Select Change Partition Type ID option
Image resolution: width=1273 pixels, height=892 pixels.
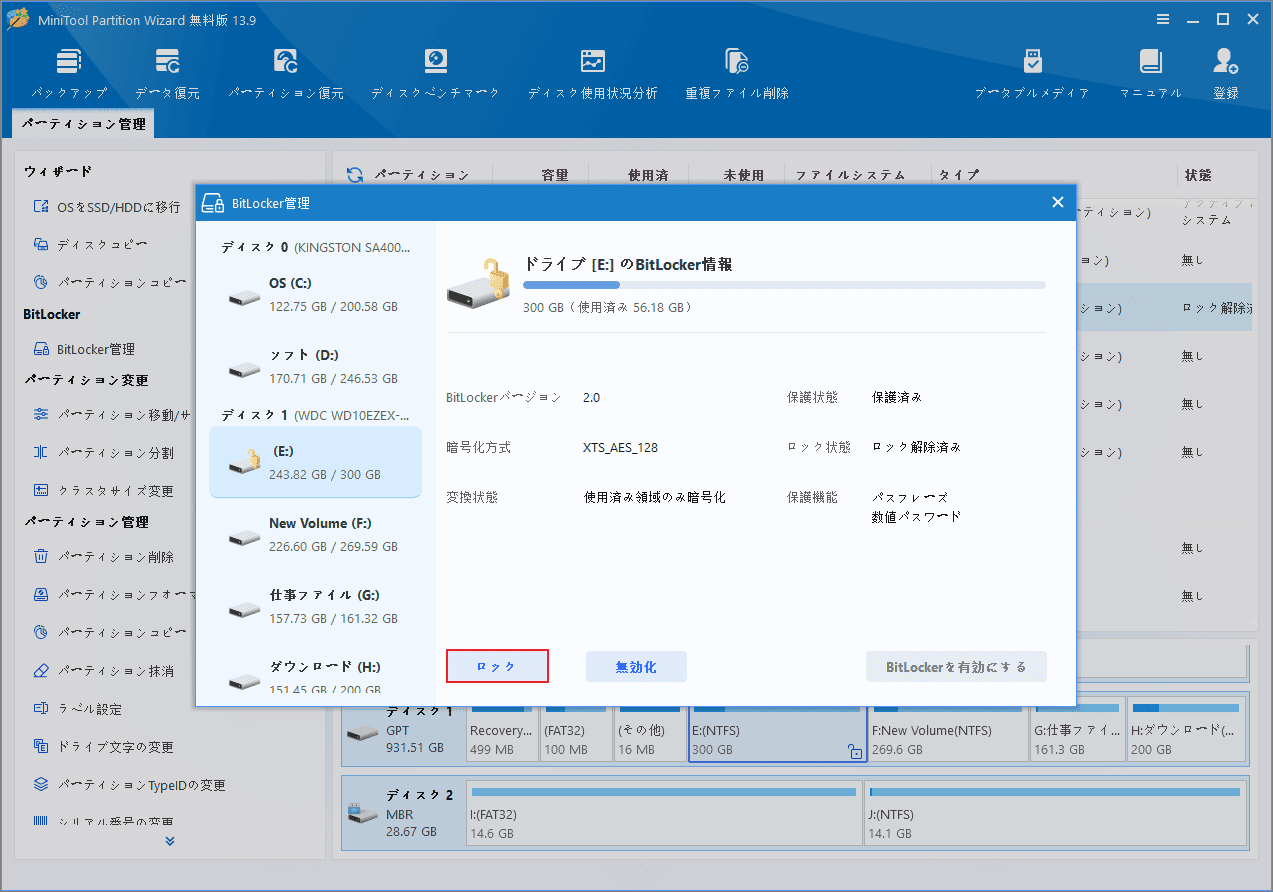pyautogui.click(x=129, y=785)
